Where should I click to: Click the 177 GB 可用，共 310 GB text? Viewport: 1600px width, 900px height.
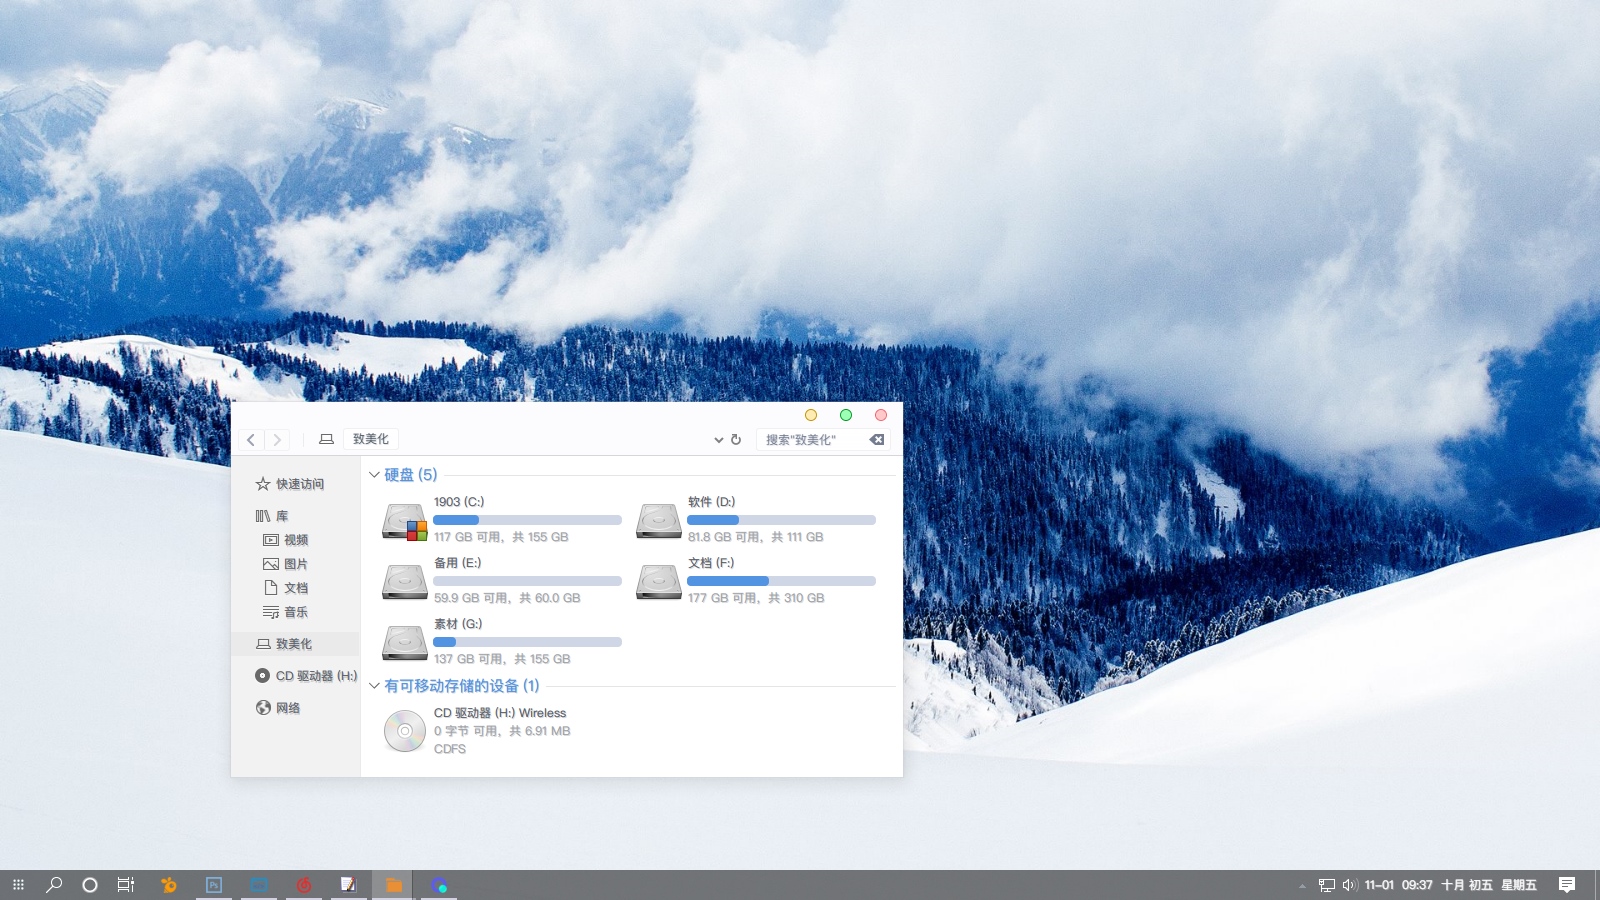tap(756, 598)
